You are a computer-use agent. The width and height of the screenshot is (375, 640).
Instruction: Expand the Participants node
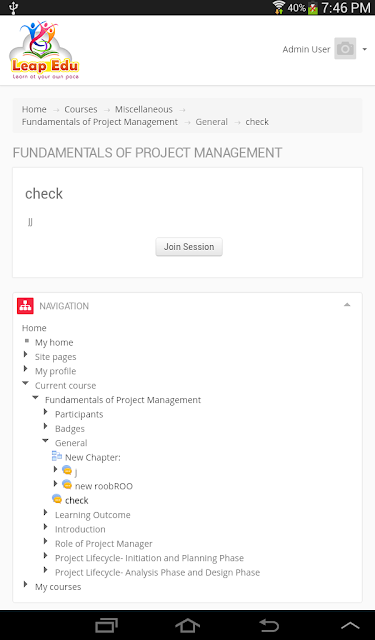click(x=46, y=412)
